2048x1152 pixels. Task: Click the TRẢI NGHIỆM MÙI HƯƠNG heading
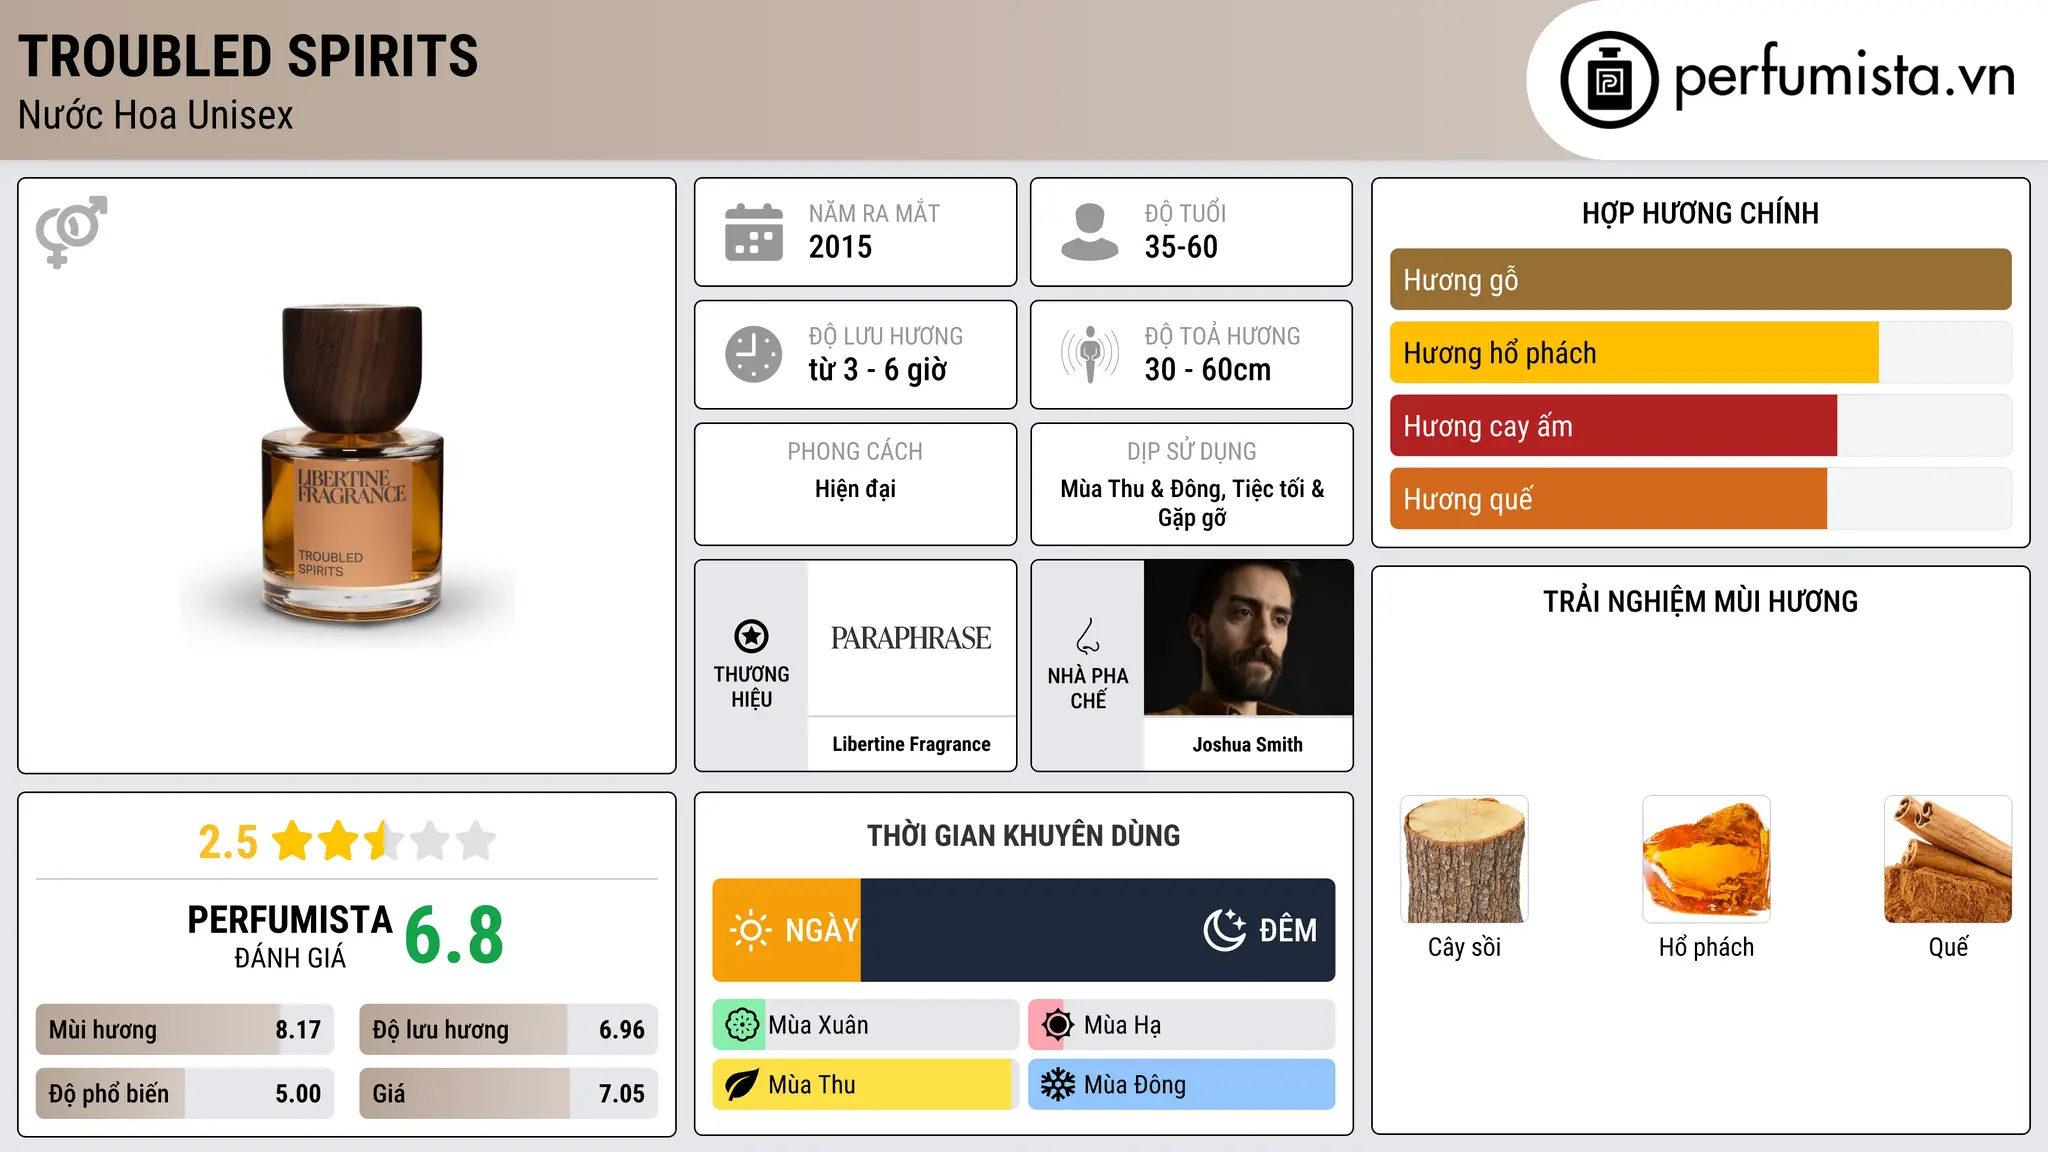(1700, 602)
